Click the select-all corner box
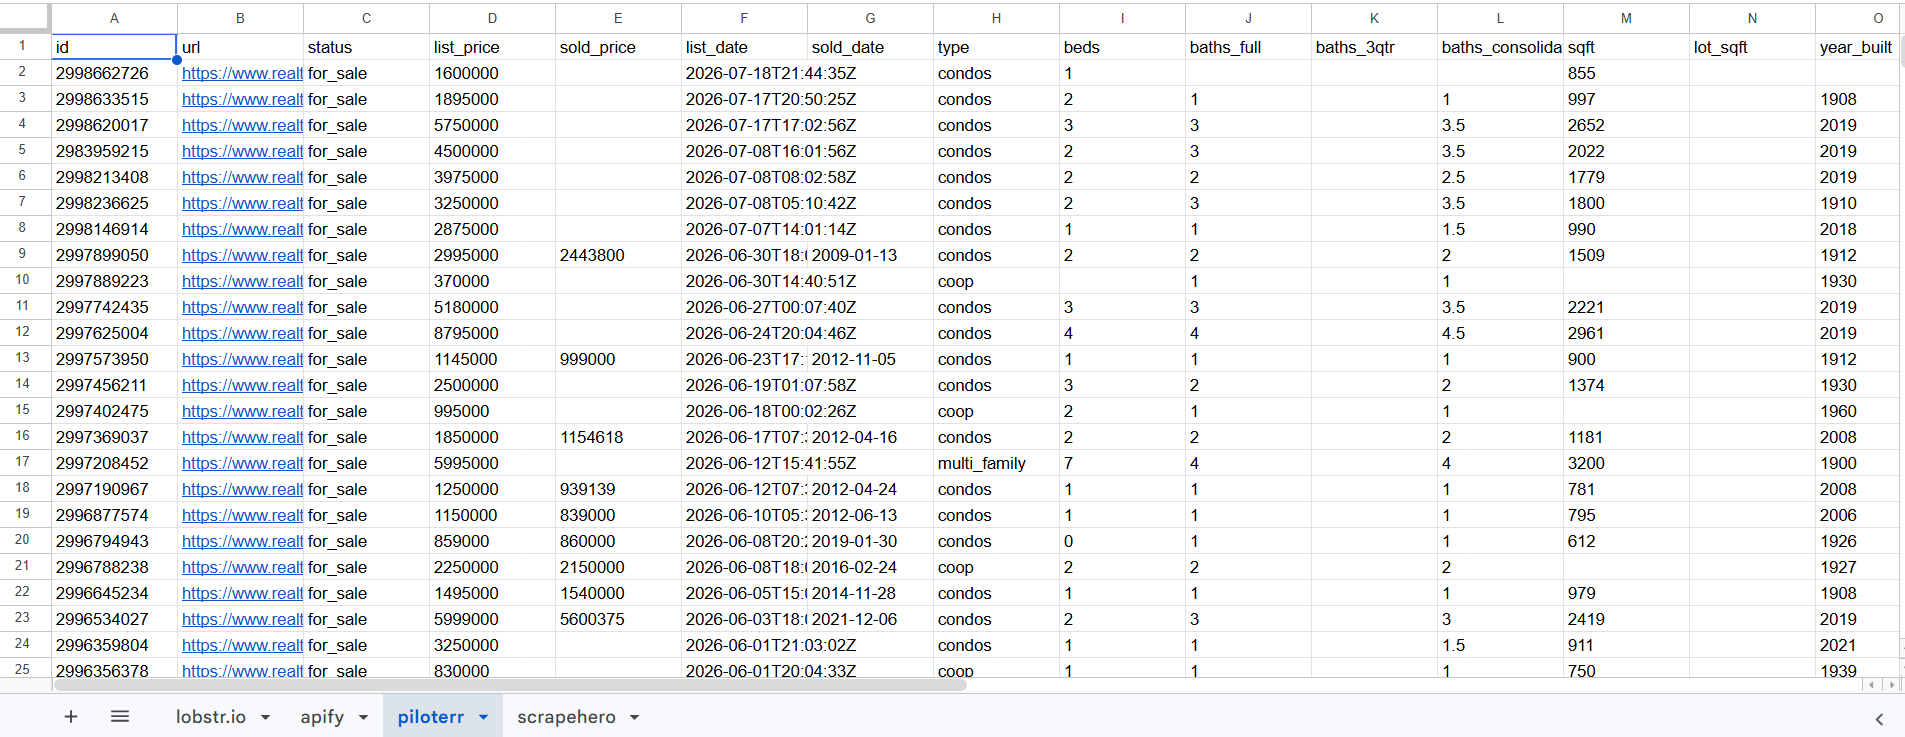Viewport: 1905px width, 737px height. (x=24, y=17)
